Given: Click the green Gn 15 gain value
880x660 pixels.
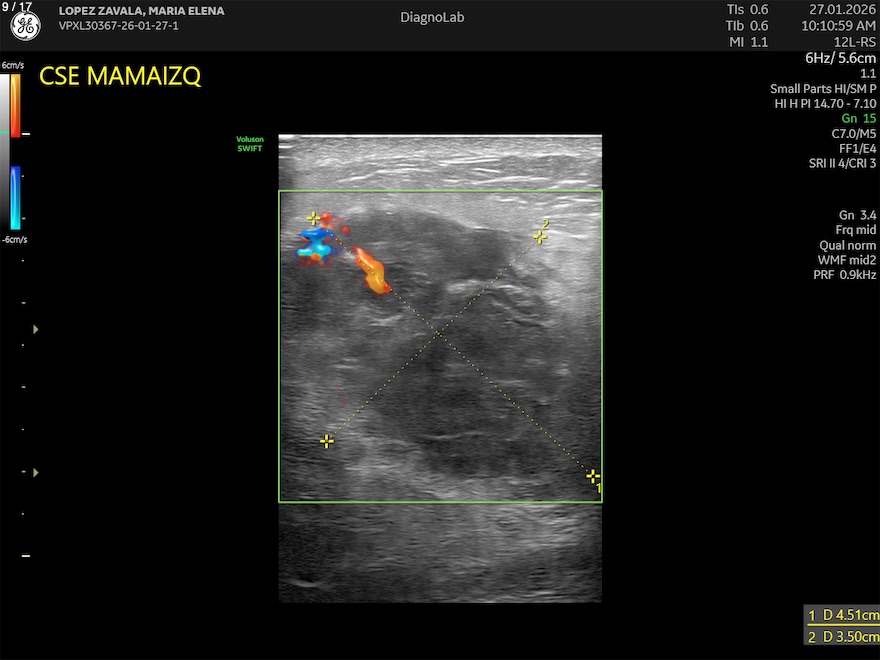Looking at the screenshot, I should (858, 118).
